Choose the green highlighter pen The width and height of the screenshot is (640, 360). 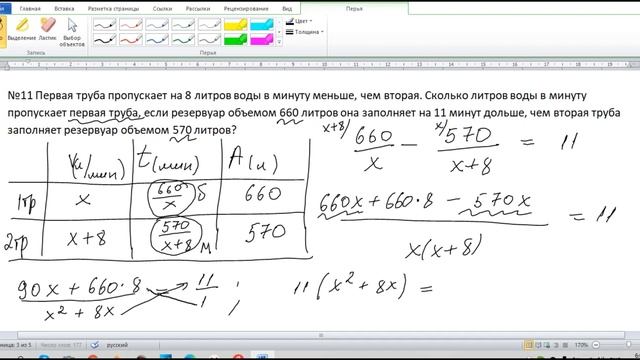tap(236, 40)
